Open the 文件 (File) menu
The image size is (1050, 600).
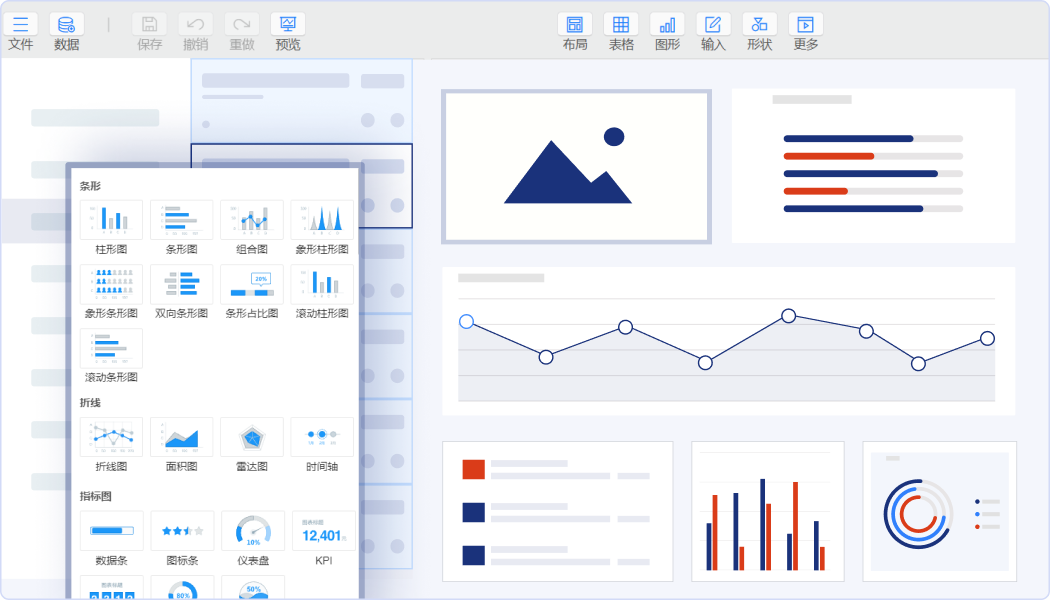pyautogui.click(x=21, y=25)
